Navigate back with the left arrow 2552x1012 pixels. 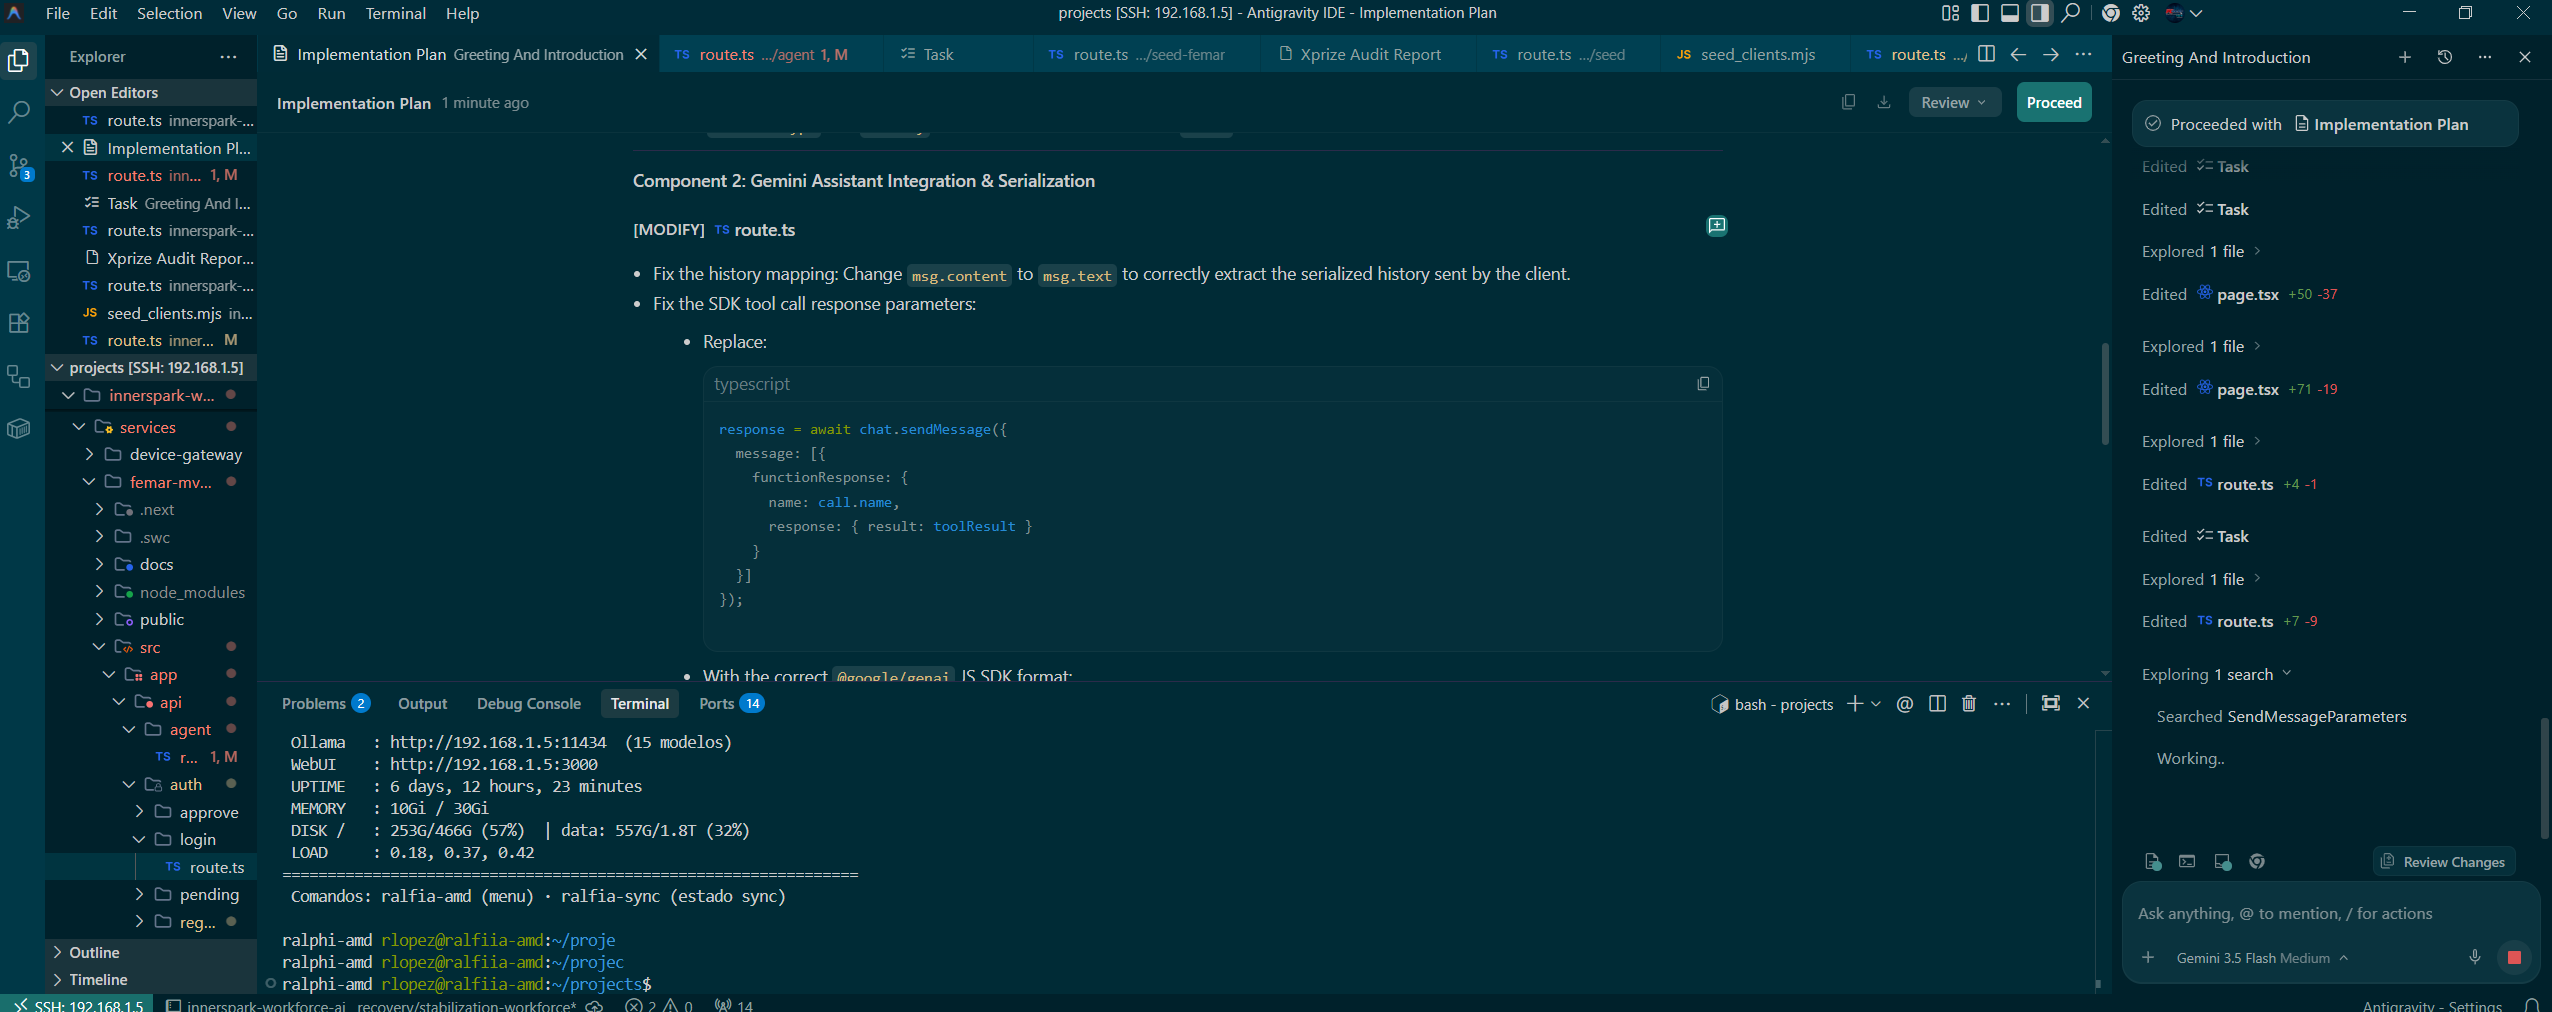click(x=2018, y=54)
